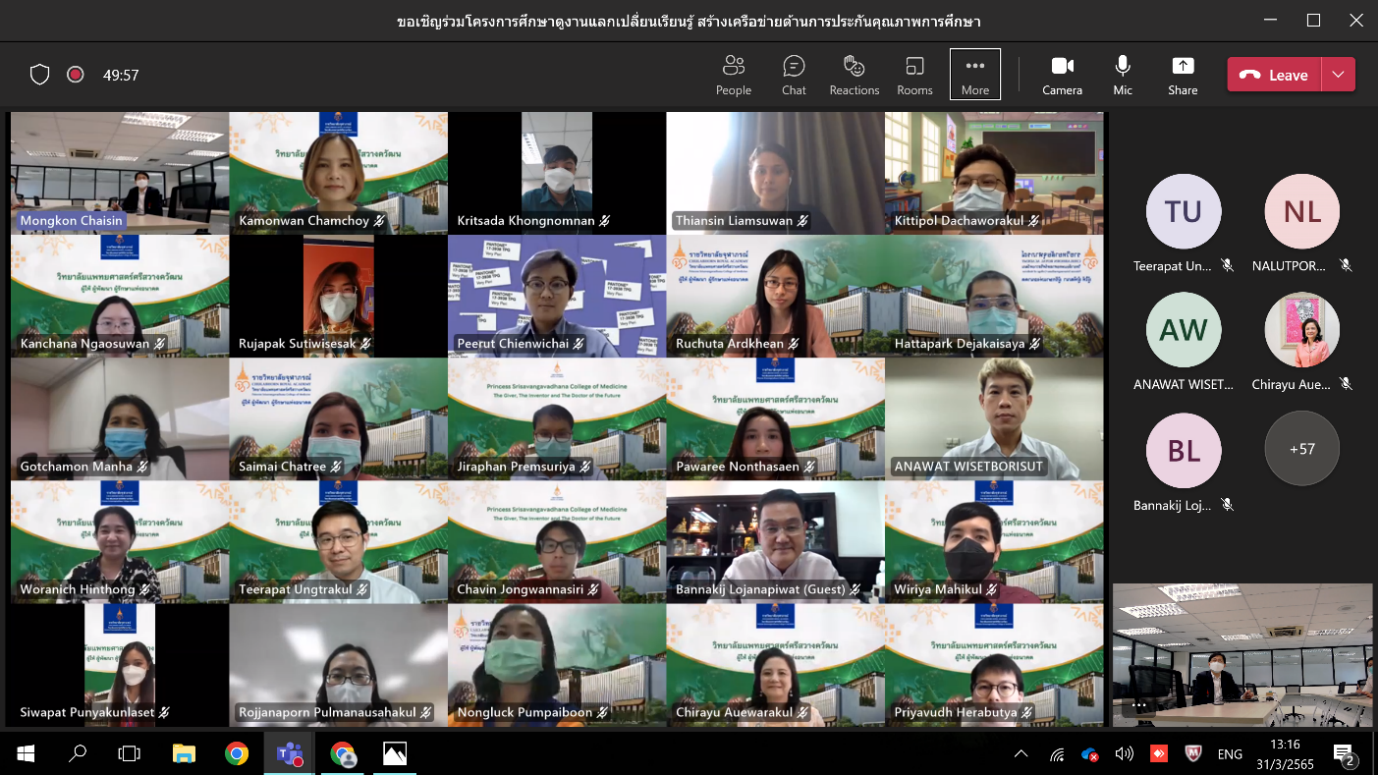
Task: Switch to Microsoft Teams taskbar icon
Action: pyautogui.click(x=289, y=753)
